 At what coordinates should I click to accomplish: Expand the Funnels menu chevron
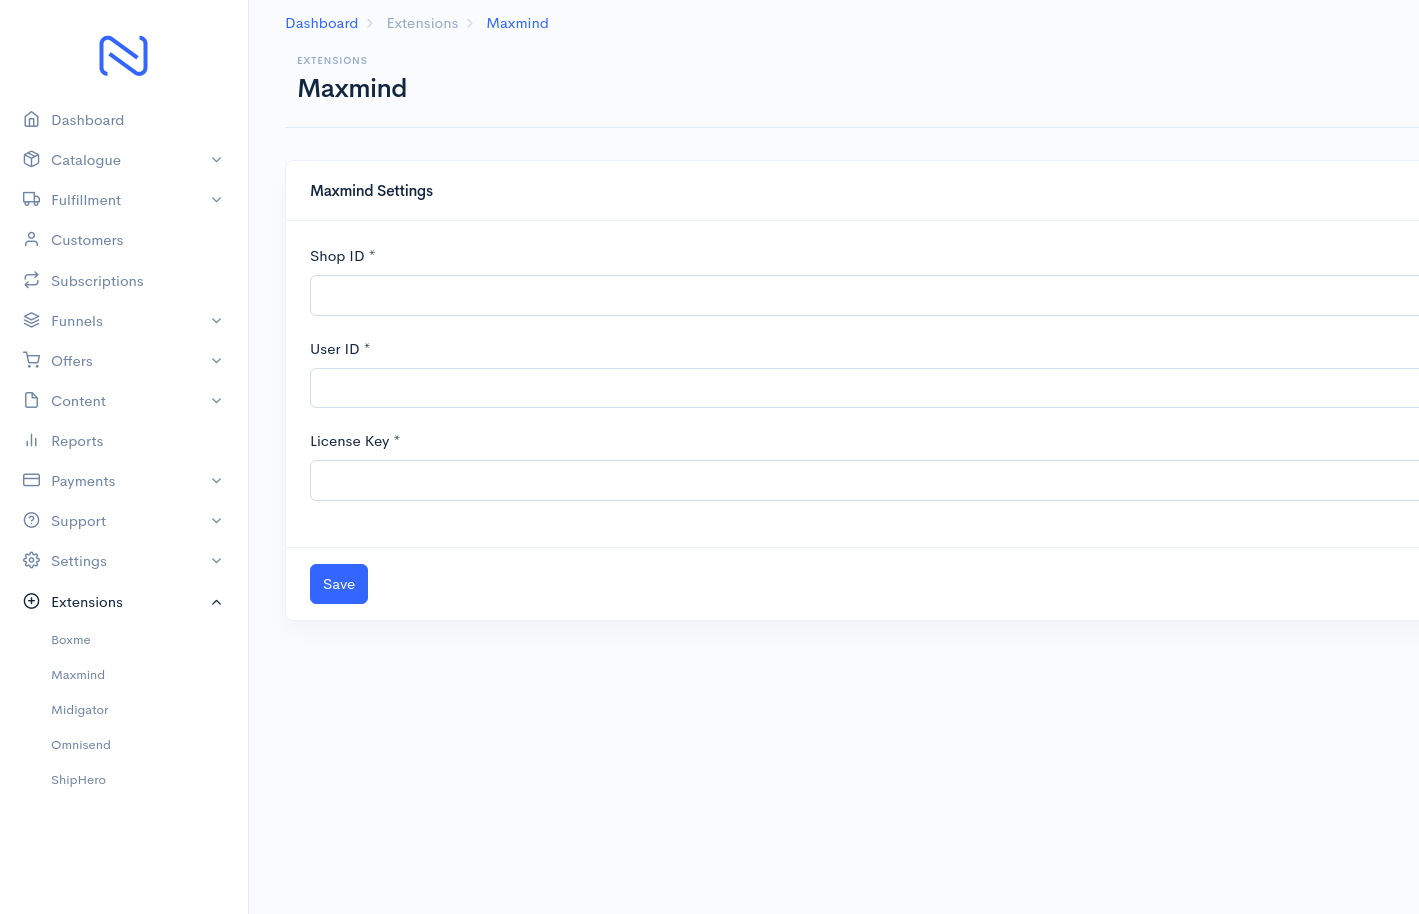[216, 321]
